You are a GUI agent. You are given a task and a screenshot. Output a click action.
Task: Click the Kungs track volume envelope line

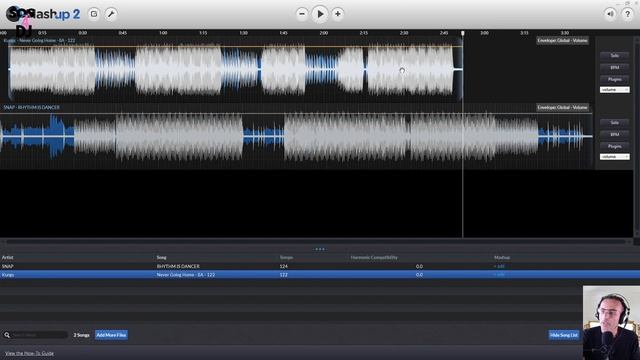click(x=235, y=46)
